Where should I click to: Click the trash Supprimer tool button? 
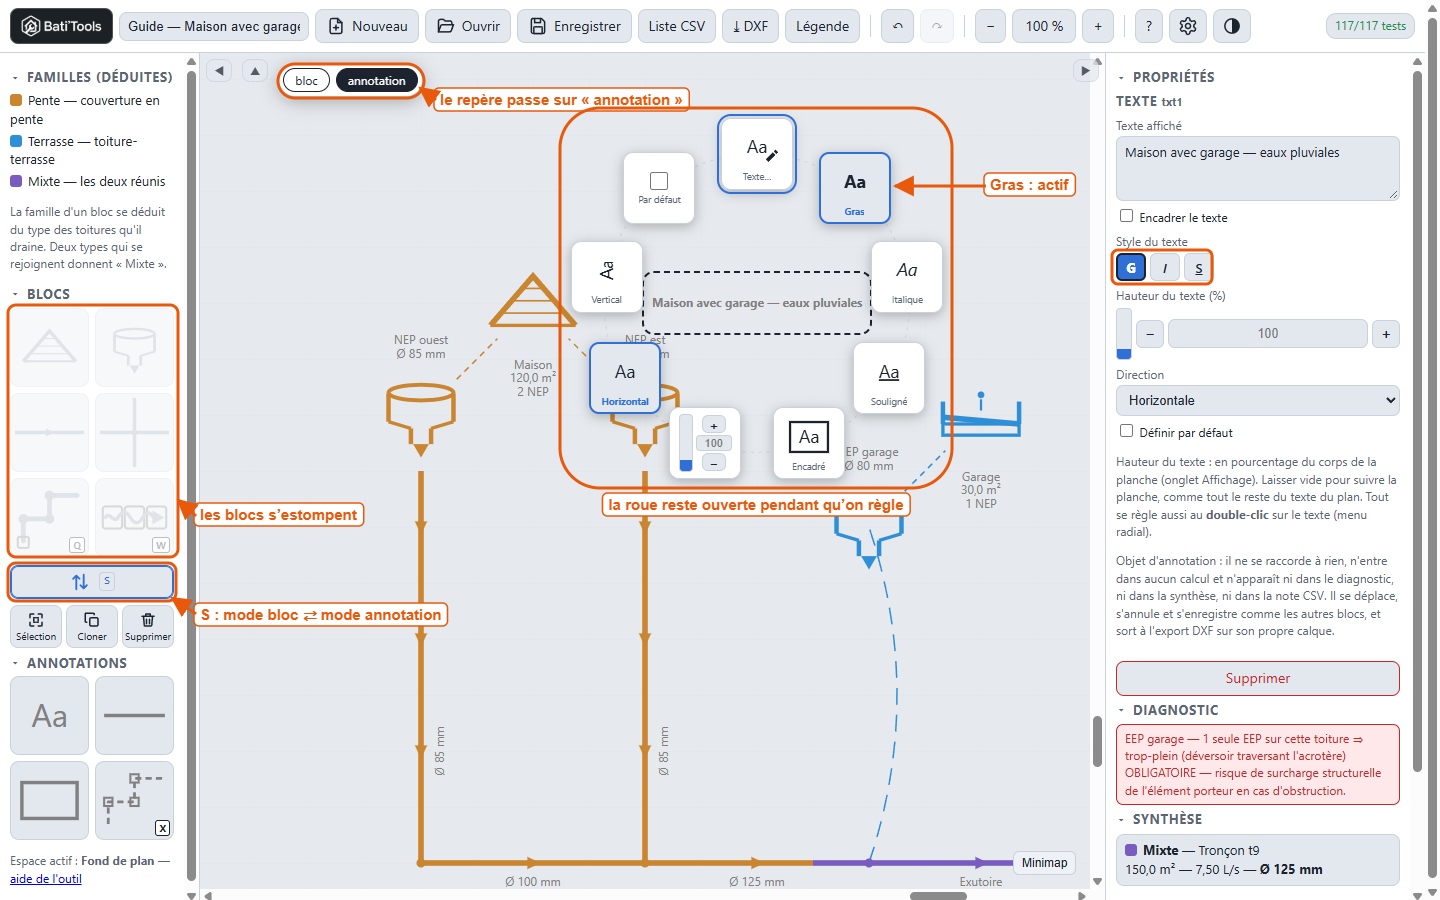pos(148,626)
